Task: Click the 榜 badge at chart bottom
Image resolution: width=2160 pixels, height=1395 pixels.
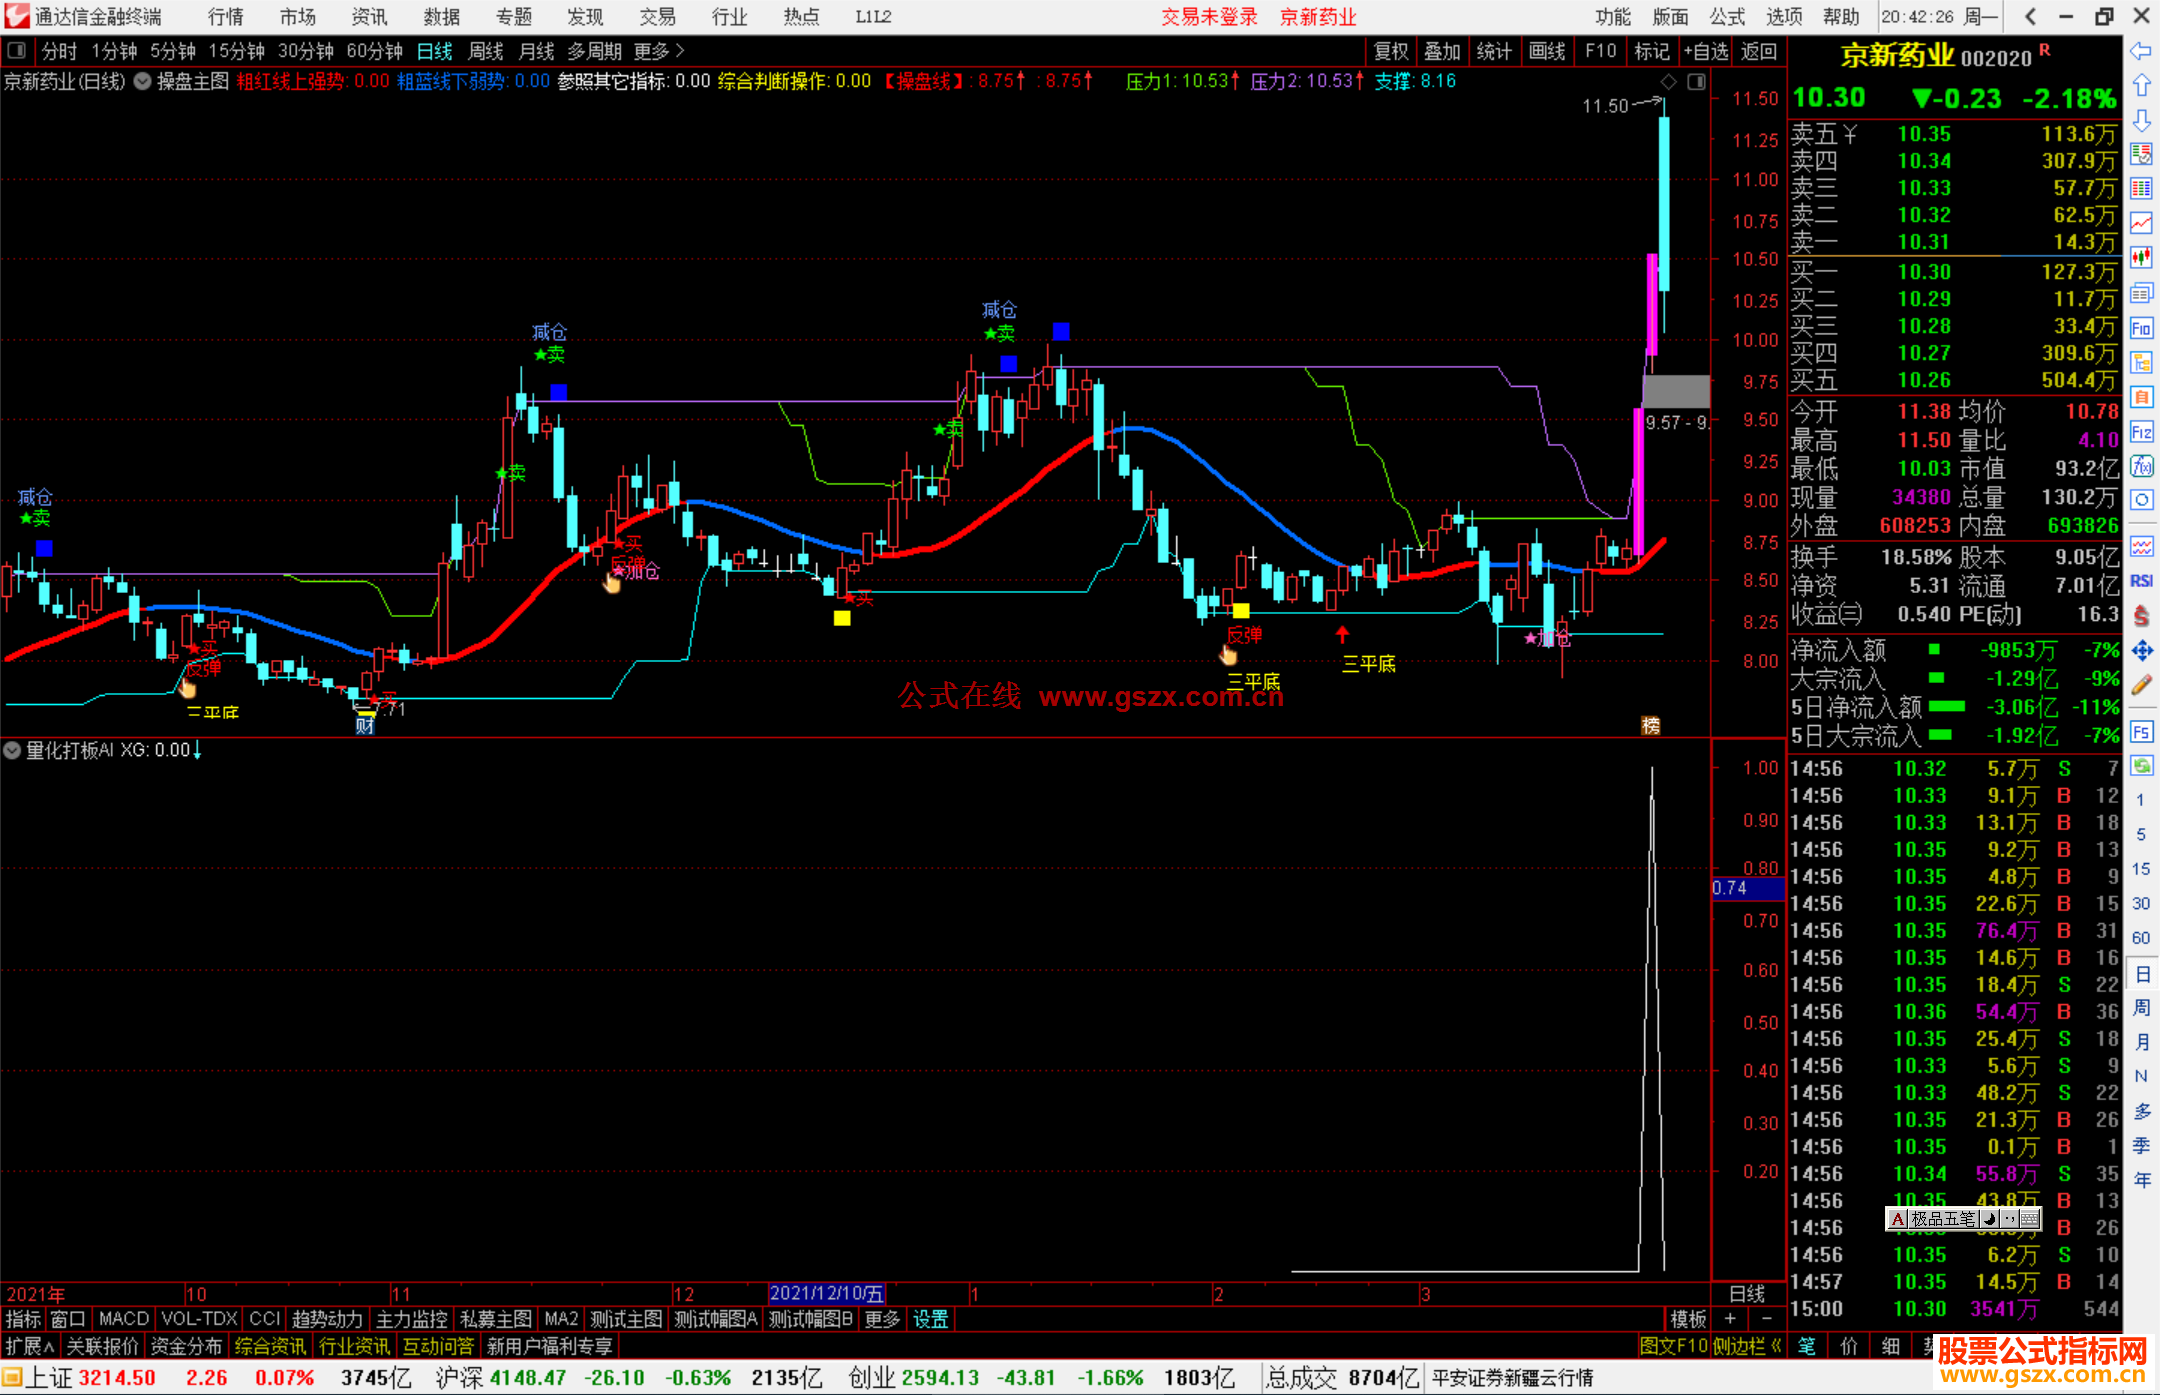Action: click(x=1651, y=726)
